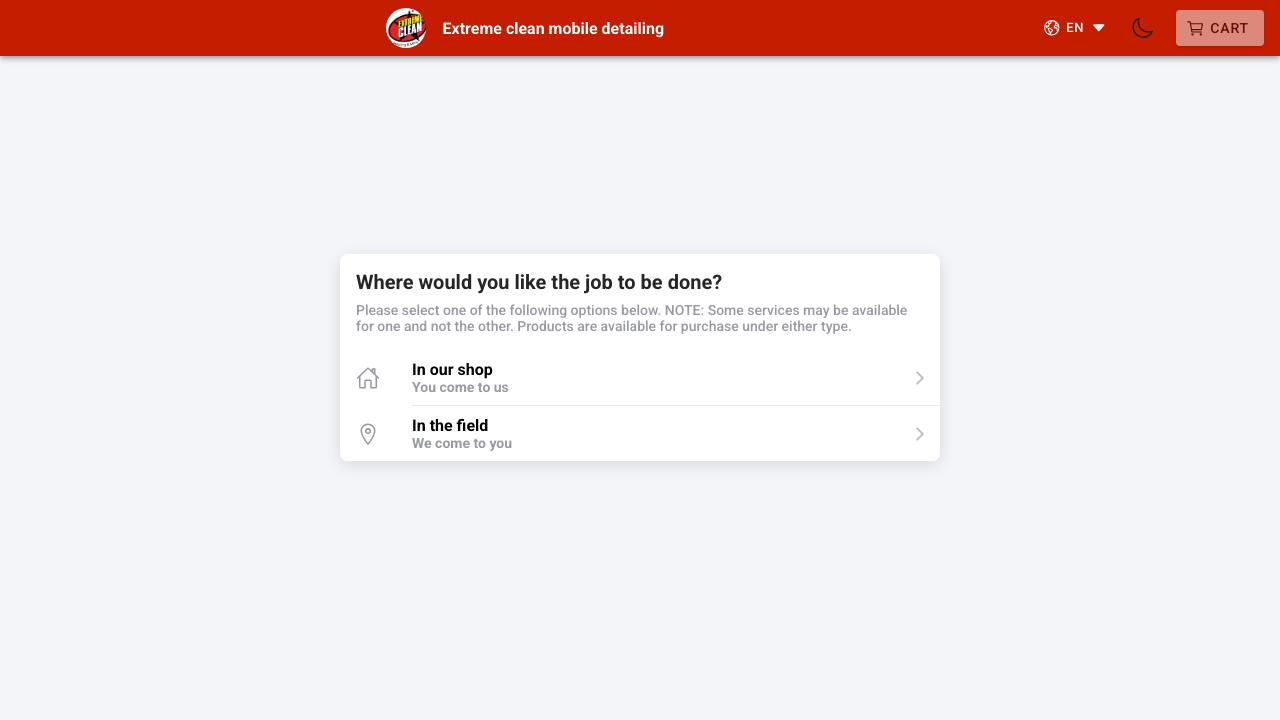The height and width of the screenshot is (720, 1280).
Task: Expand the In our shop chevron
Action: [x=920, y=378]
